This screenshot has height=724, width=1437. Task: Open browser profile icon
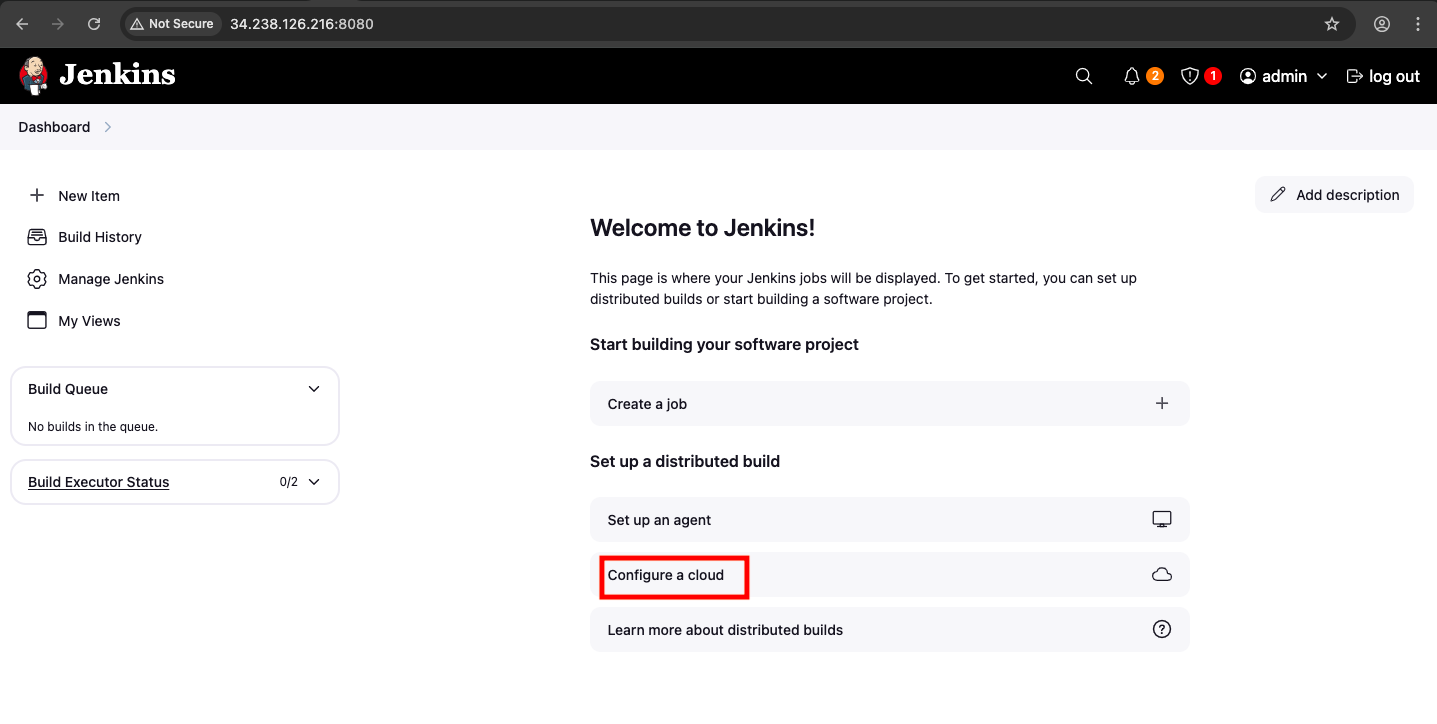pos(1382,24)
